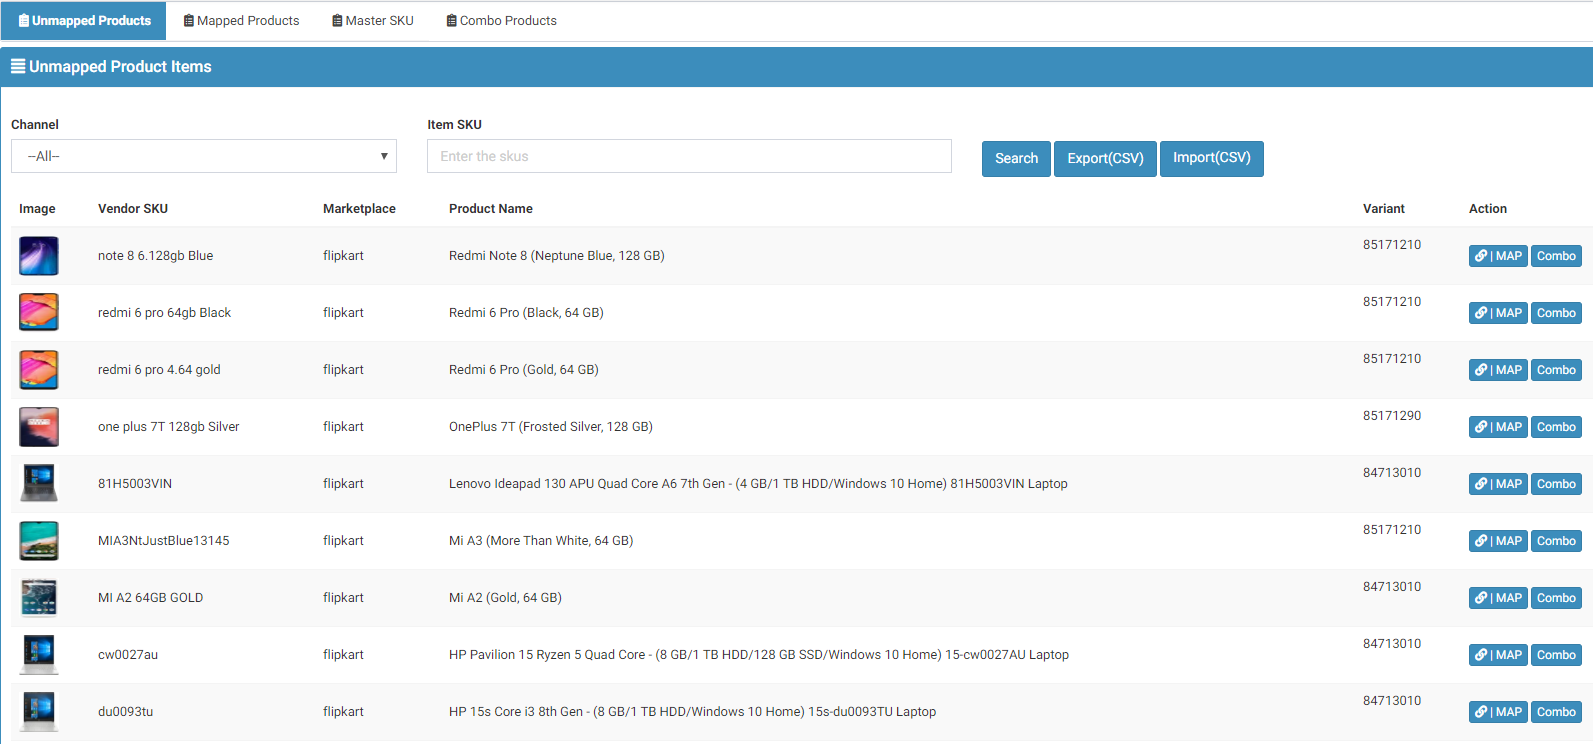Map the Mi A3 More Than White item
This screenshot has width=1593, height=744.
[x=1497, y=541]
